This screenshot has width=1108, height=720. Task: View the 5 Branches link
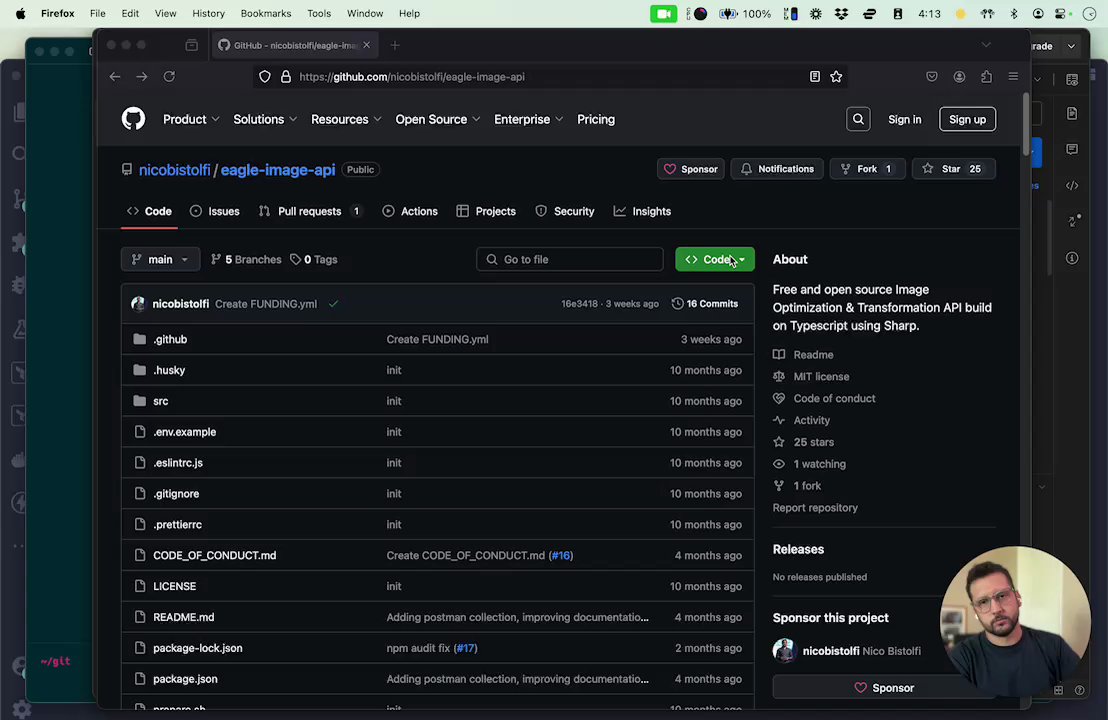tap(246, 259)
